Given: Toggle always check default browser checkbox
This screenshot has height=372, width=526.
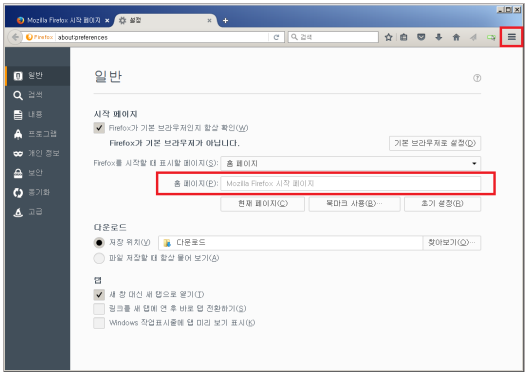Looking at the screenshot, I should pos(99,128).
